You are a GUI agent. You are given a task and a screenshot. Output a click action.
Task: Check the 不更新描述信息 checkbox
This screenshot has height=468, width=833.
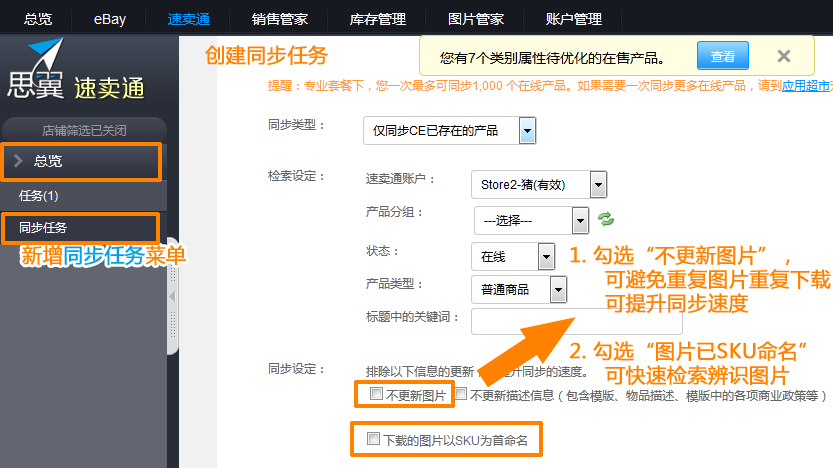pos(461,394)
